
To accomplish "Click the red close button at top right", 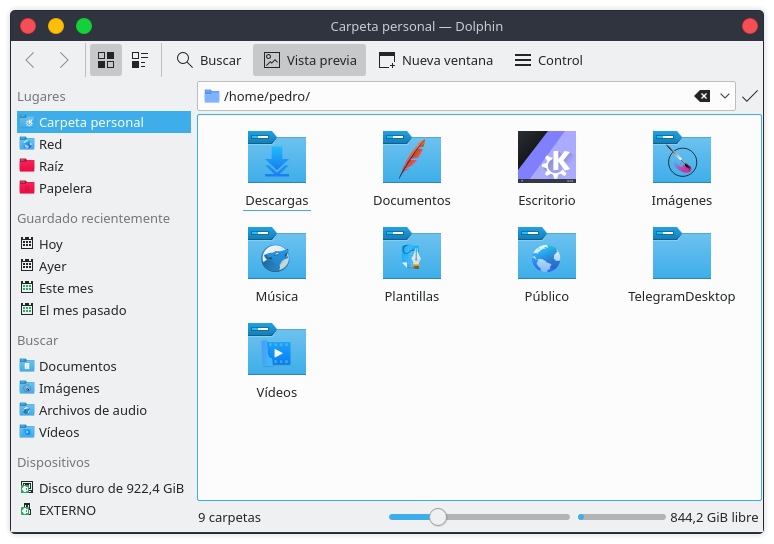I will tap(750, 26).
